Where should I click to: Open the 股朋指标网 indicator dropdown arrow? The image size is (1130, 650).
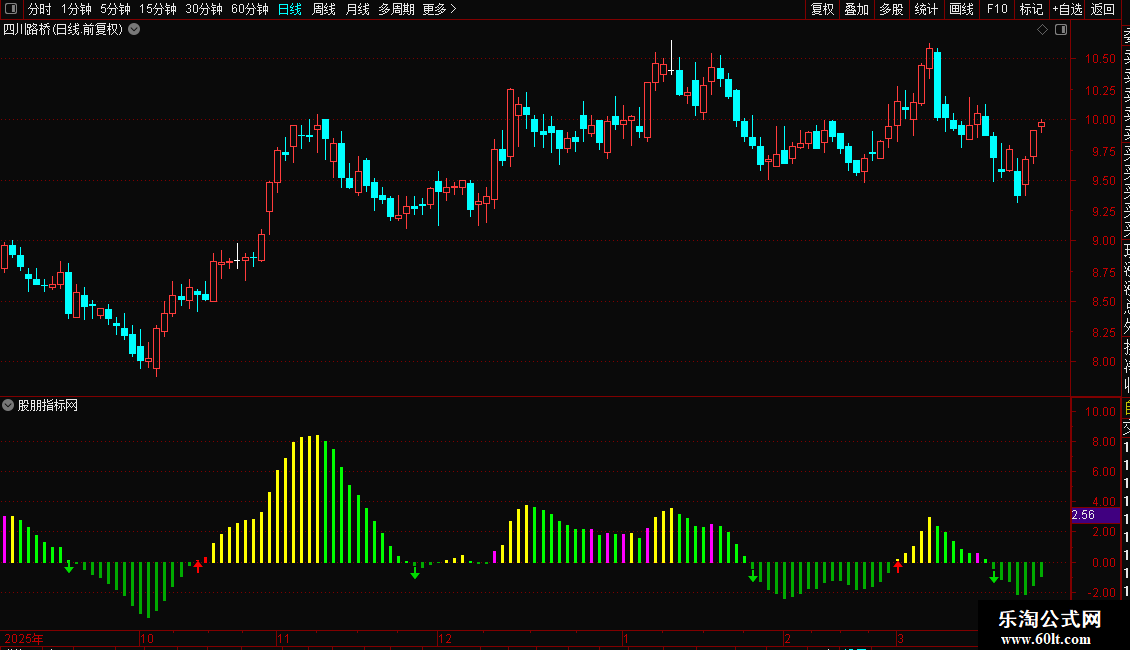(8, 405)
